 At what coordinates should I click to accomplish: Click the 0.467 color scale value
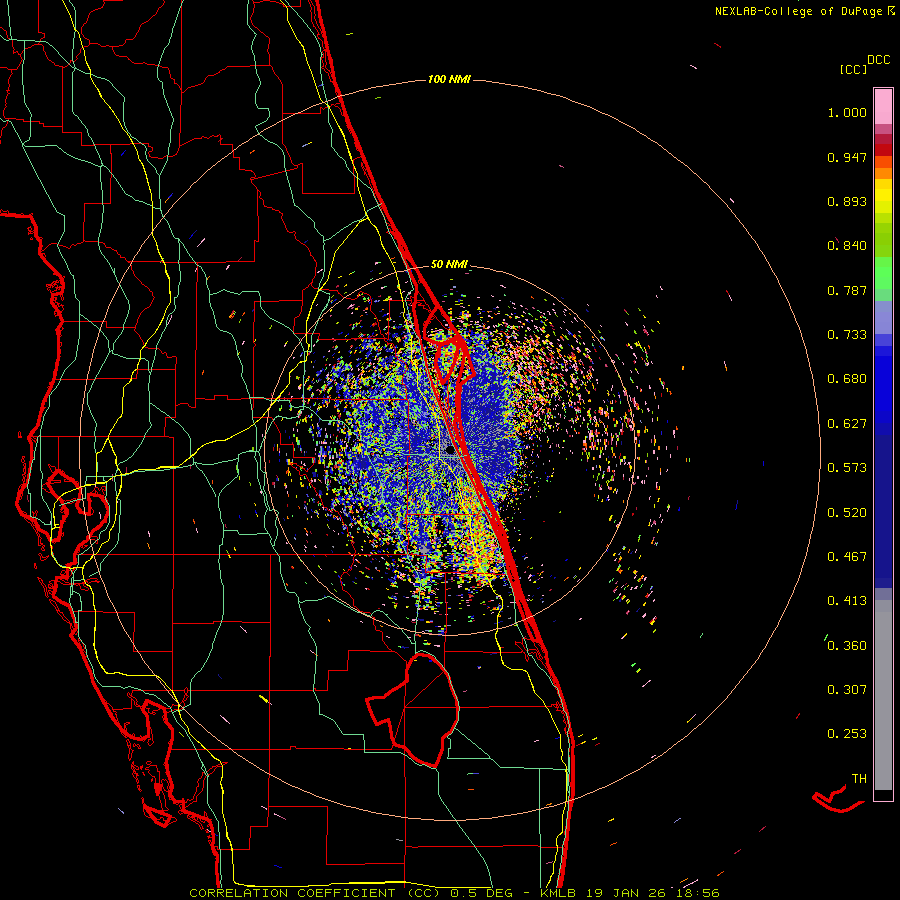(847, 557)
